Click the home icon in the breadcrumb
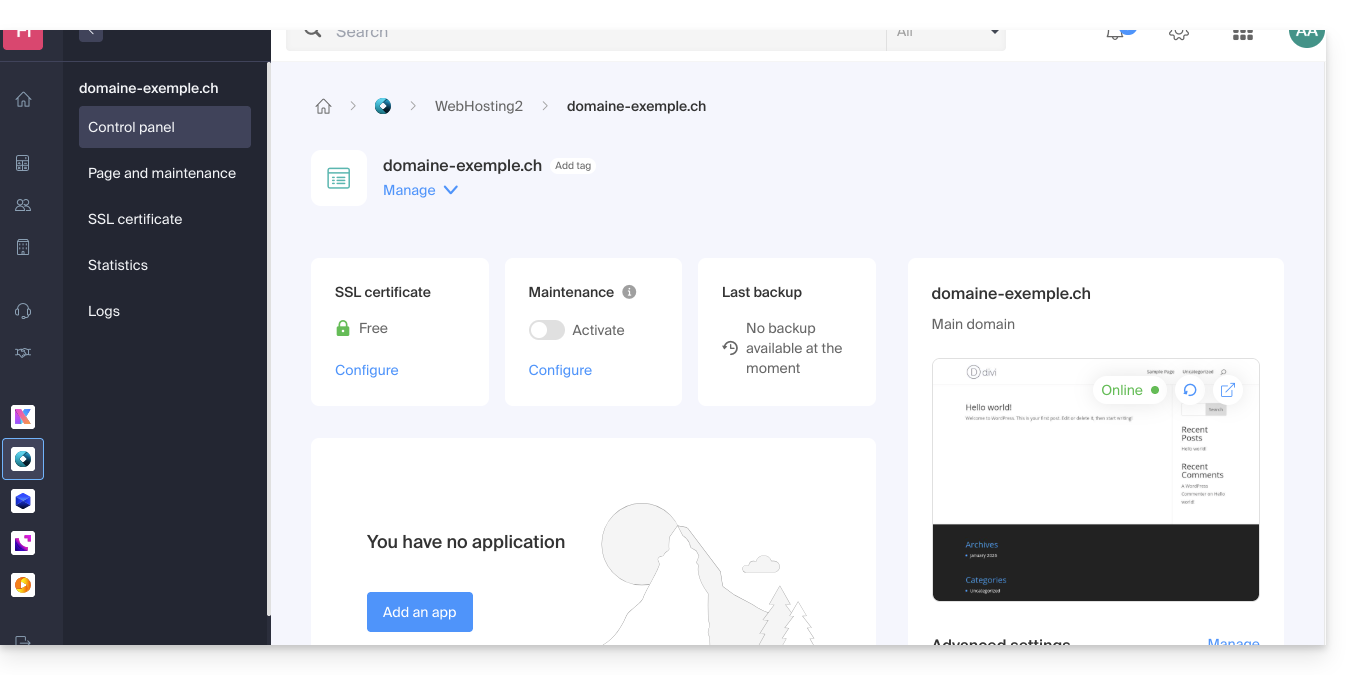 [x=323, y=107]
